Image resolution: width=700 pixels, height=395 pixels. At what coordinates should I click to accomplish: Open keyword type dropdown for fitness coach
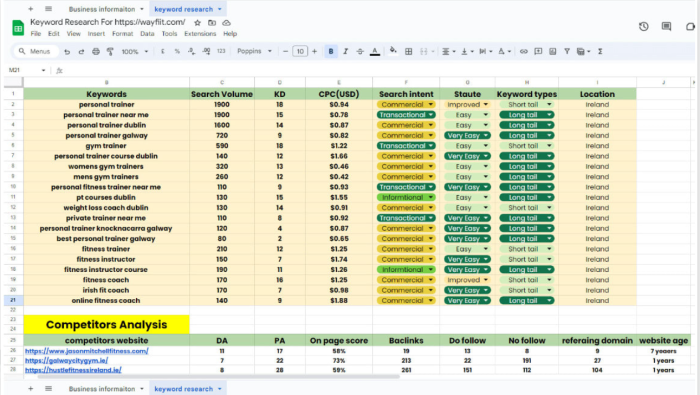526,280
